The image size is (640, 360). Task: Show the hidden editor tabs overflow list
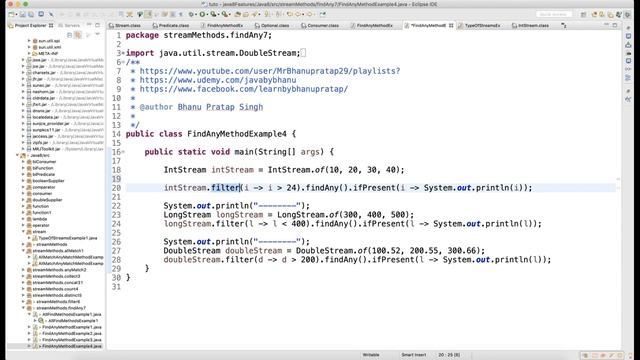pos(564,26)
